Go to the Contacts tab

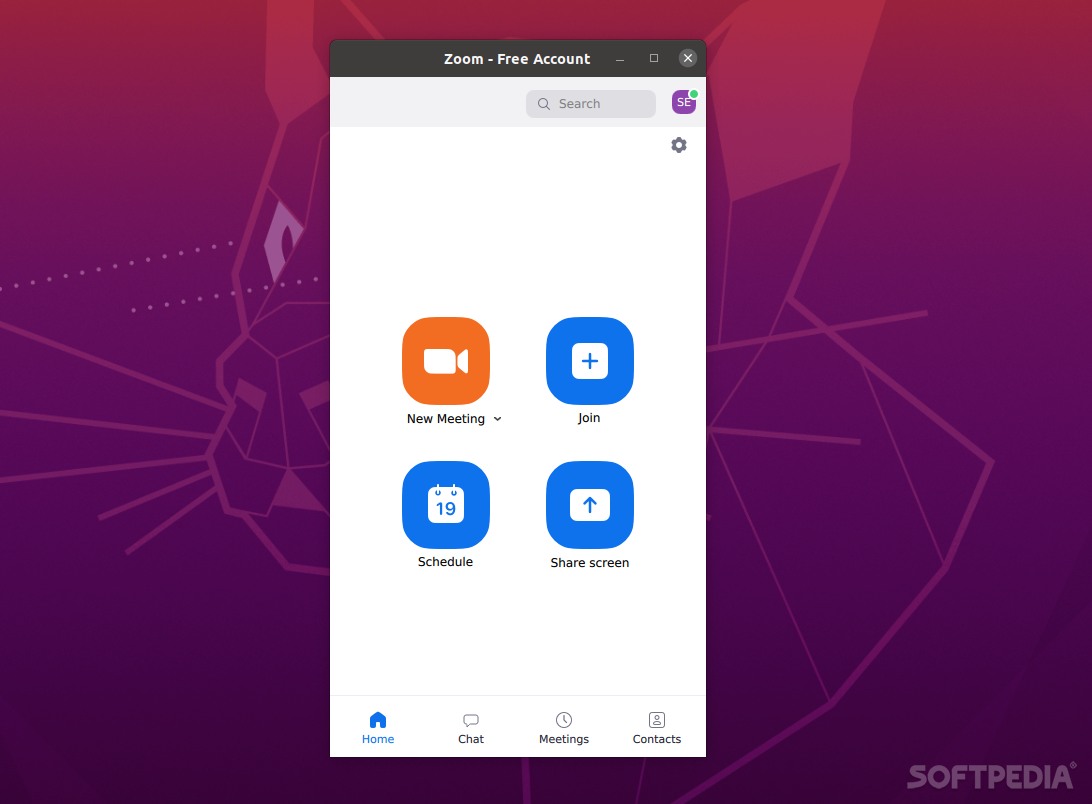[657, 728]
